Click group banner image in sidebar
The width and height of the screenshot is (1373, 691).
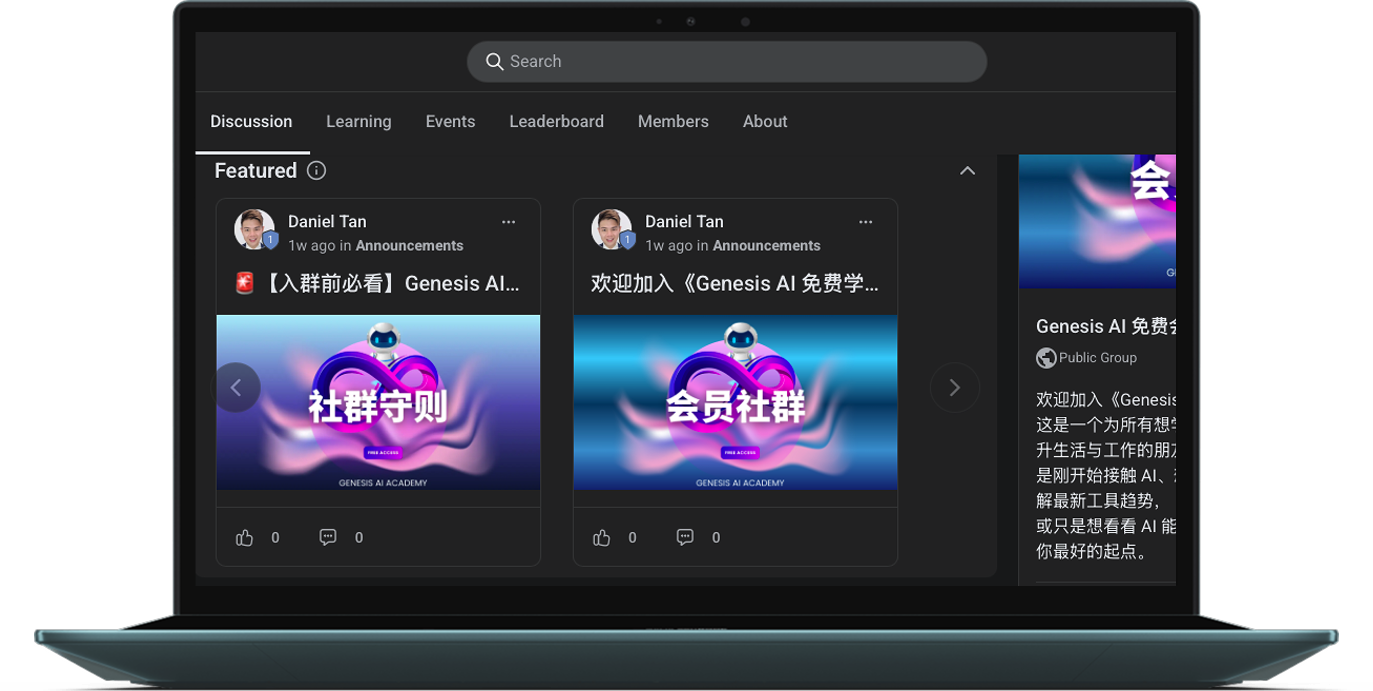click(1097, 221)
